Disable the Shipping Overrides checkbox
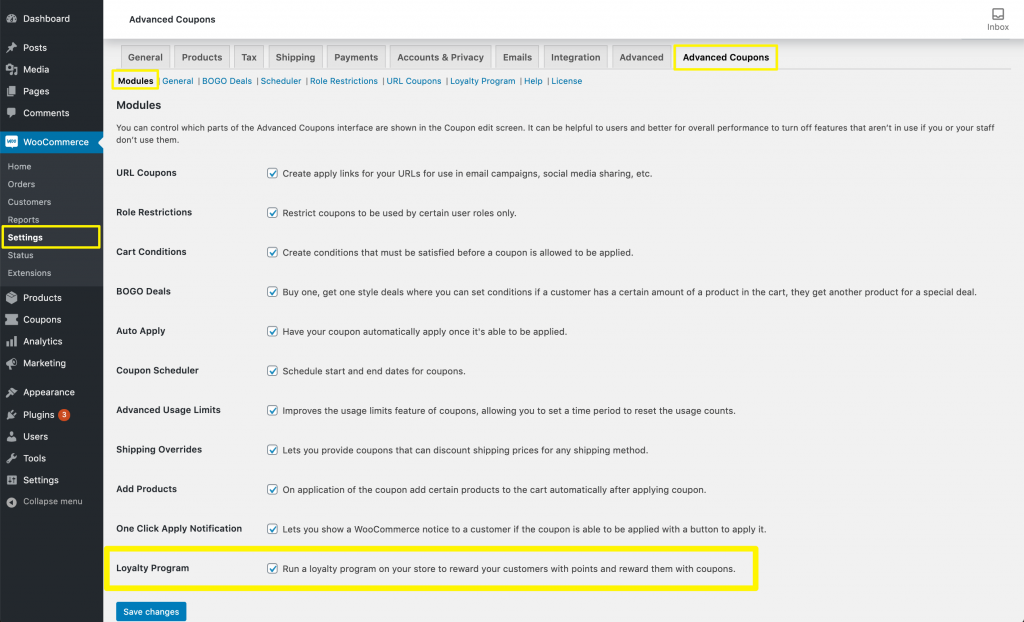 tap(272, 450)
